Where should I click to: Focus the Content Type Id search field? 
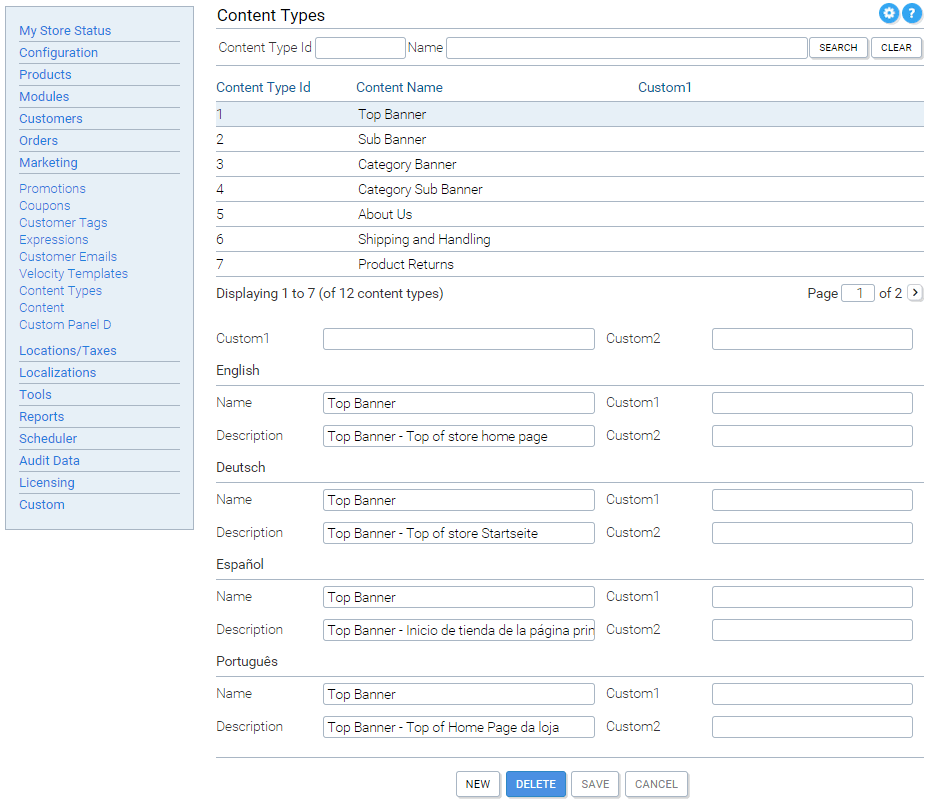click(x=360, y=48)
